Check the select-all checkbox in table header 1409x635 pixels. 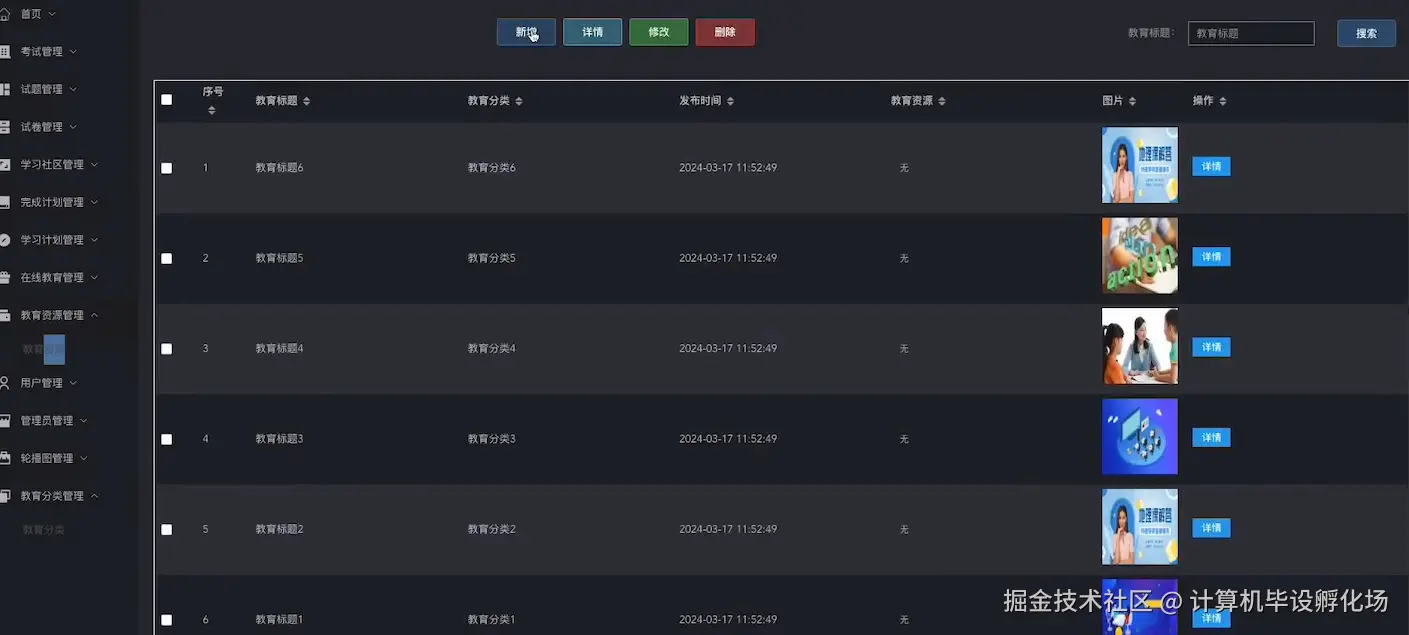tap(166, 99)
